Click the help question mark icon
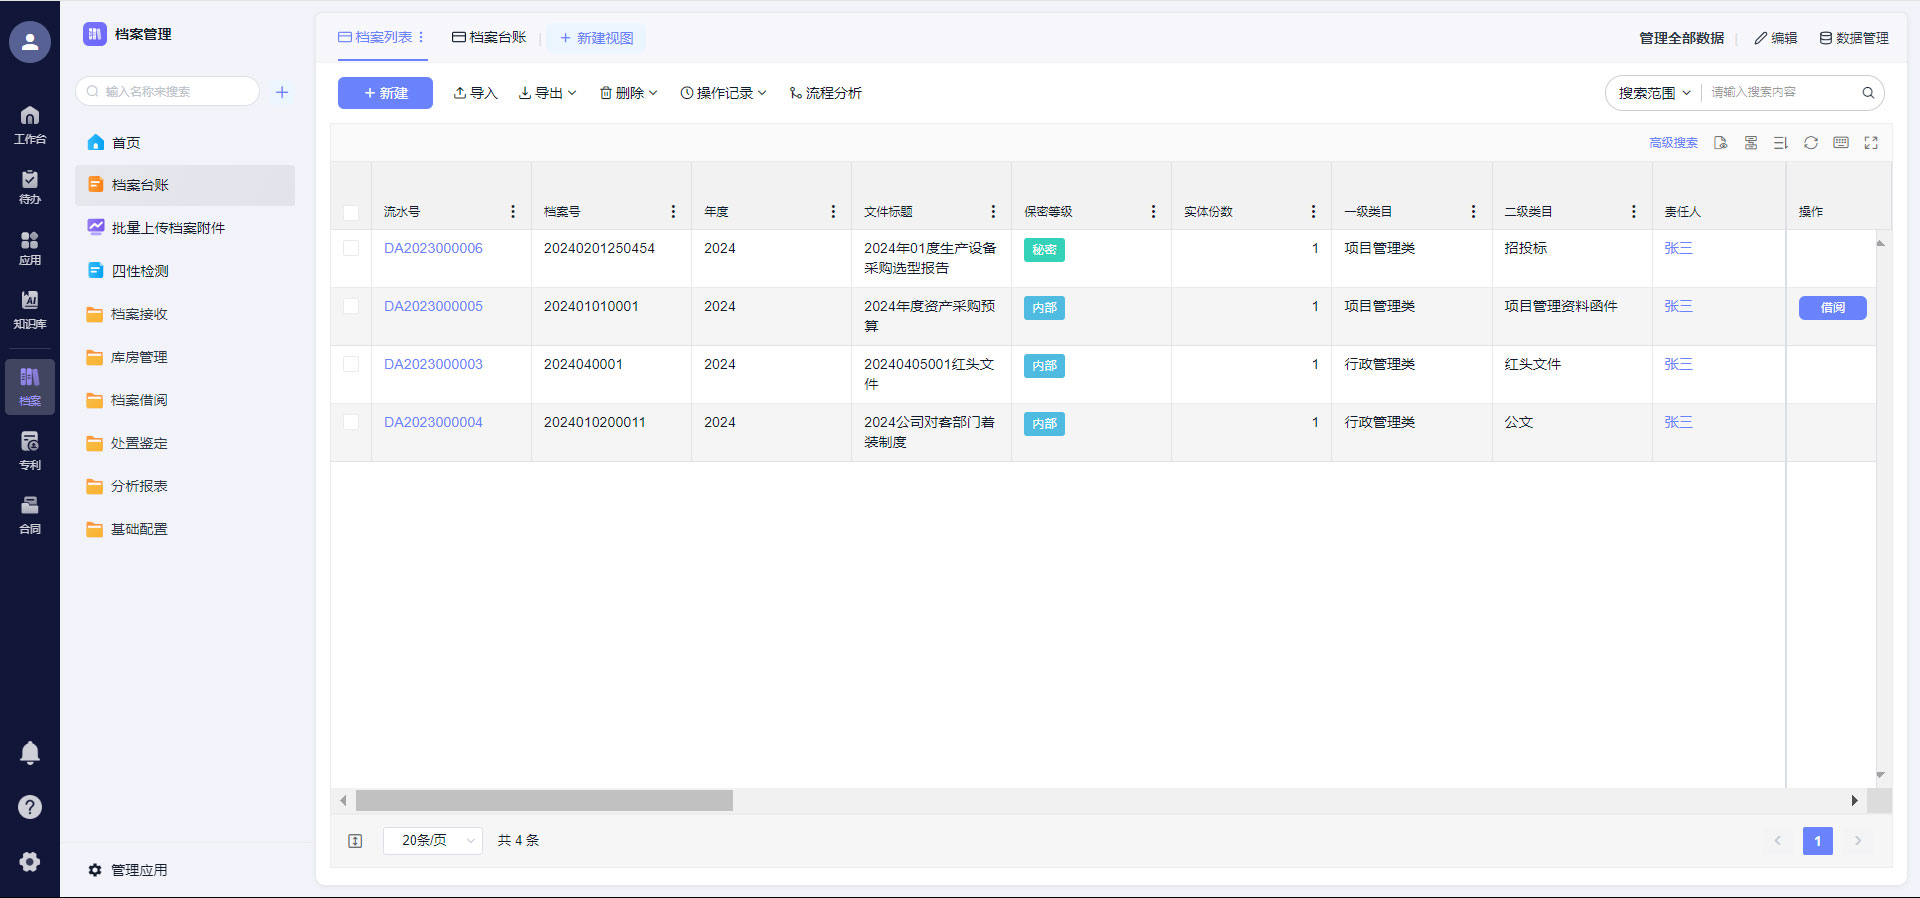 30,807
